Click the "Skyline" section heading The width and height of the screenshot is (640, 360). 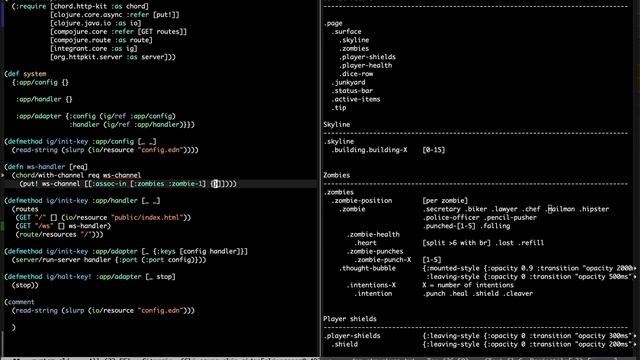pos(337,124)
